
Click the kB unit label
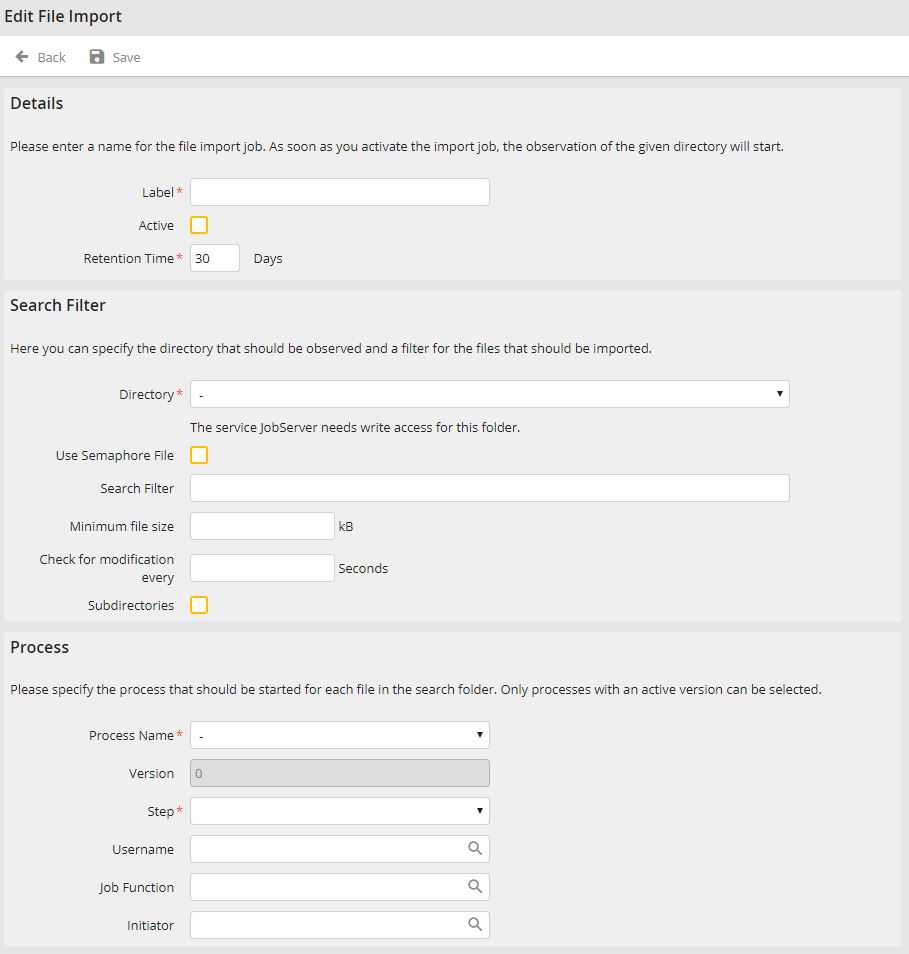click(346, 526)
